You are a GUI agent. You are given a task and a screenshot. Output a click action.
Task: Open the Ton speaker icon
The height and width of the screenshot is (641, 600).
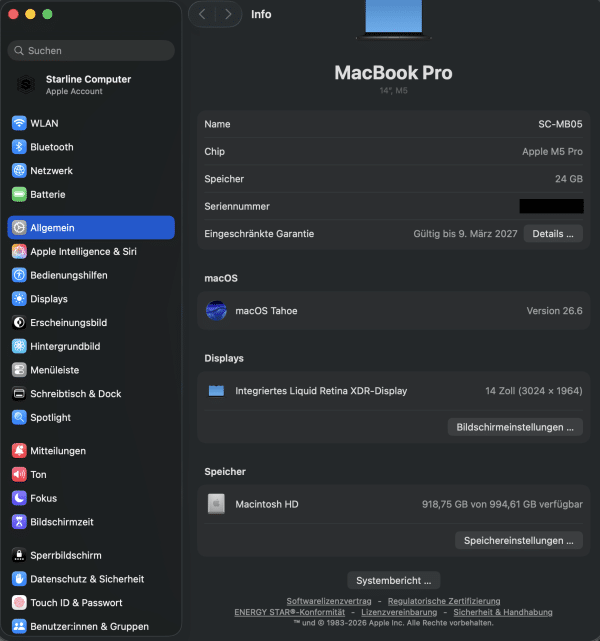coord(19,475)
